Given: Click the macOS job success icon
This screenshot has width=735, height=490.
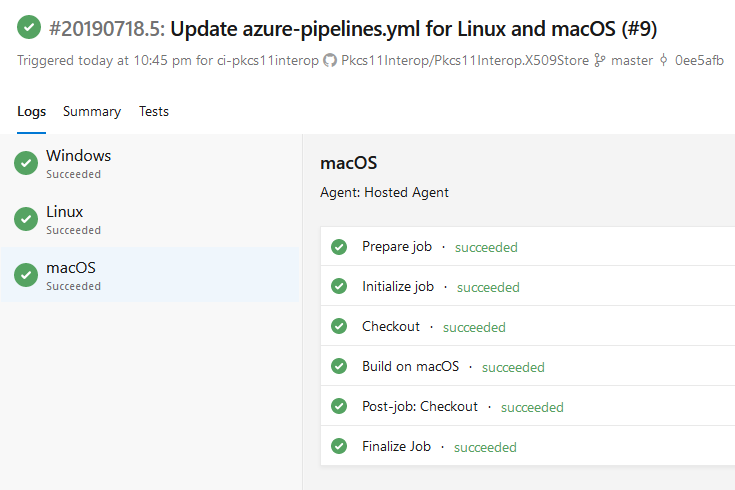Looking at the screenshot, I should tap(26, 275).
